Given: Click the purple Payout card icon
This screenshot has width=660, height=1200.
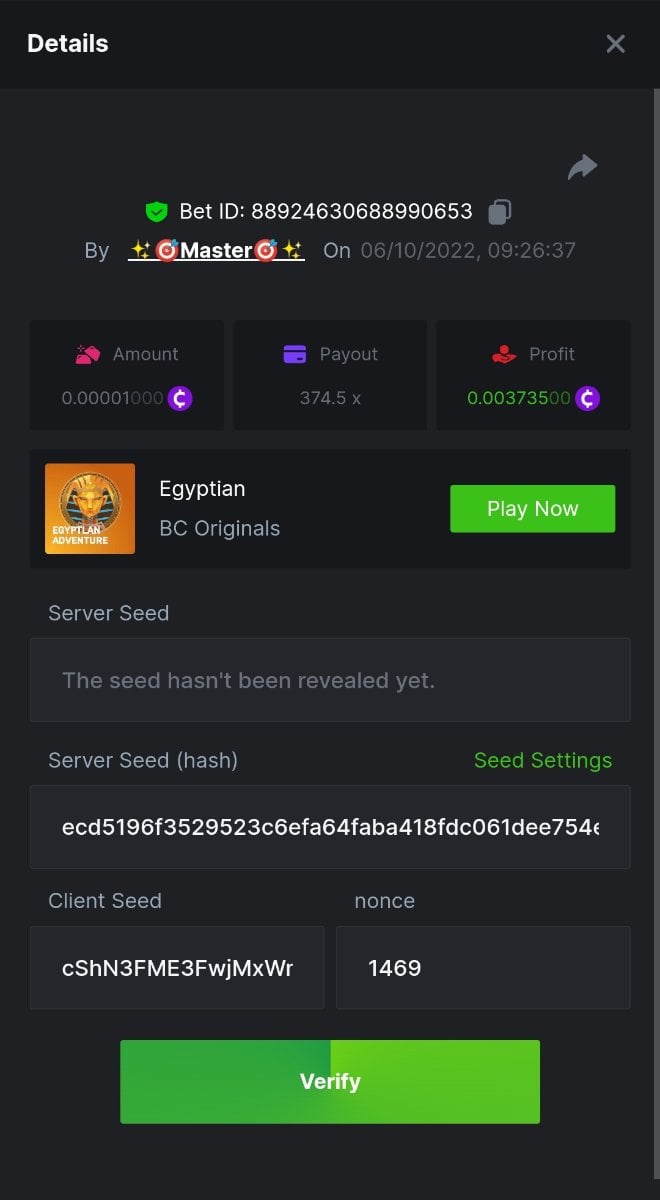Looking at the screenshot, I should (295, 354).
